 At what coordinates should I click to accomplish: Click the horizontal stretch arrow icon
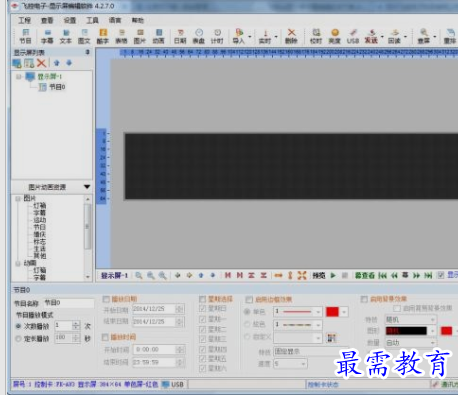click(278, 275)
